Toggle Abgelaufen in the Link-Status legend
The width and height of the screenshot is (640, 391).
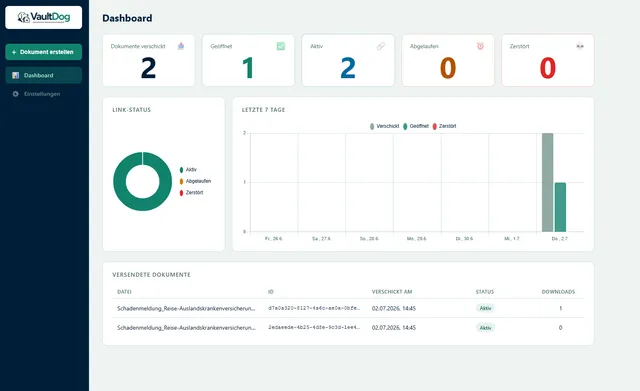click(195, 181)
